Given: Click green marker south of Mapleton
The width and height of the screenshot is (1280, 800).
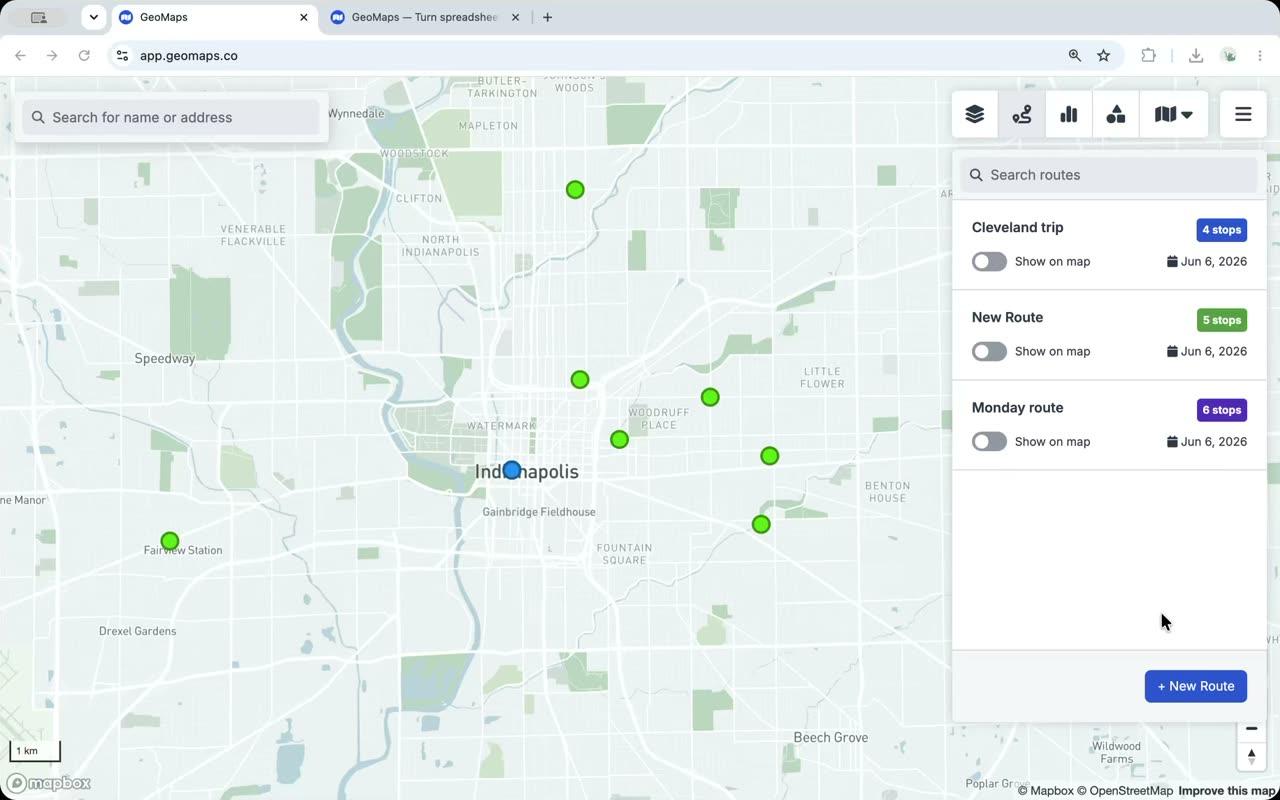Looking at the screenshot, I should [575, 190].
